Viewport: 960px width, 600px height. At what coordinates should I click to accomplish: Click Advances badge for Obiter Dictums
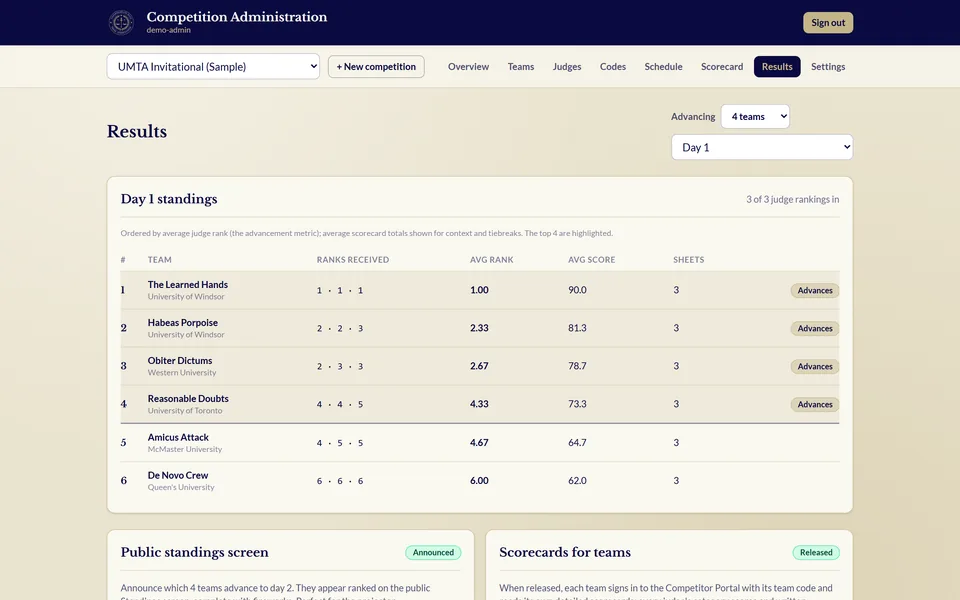point(815,367)
